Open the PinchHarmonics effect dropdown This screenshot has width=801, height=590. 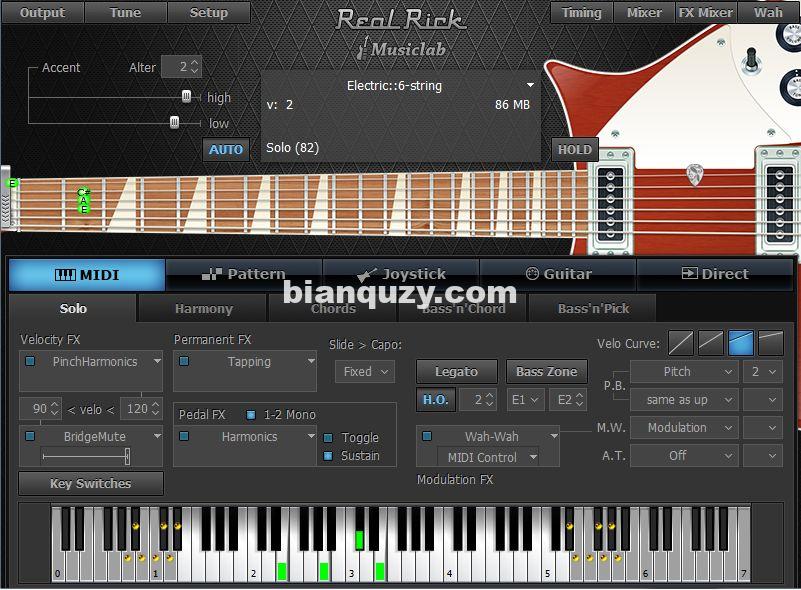[157, 361]
